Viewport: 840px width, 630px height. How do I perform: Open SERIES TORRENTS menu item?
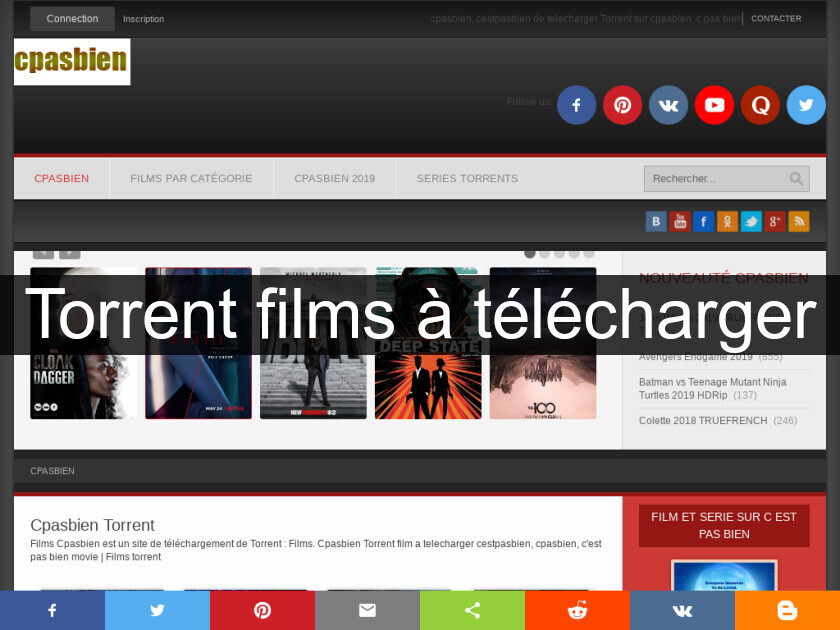[468, 178]
